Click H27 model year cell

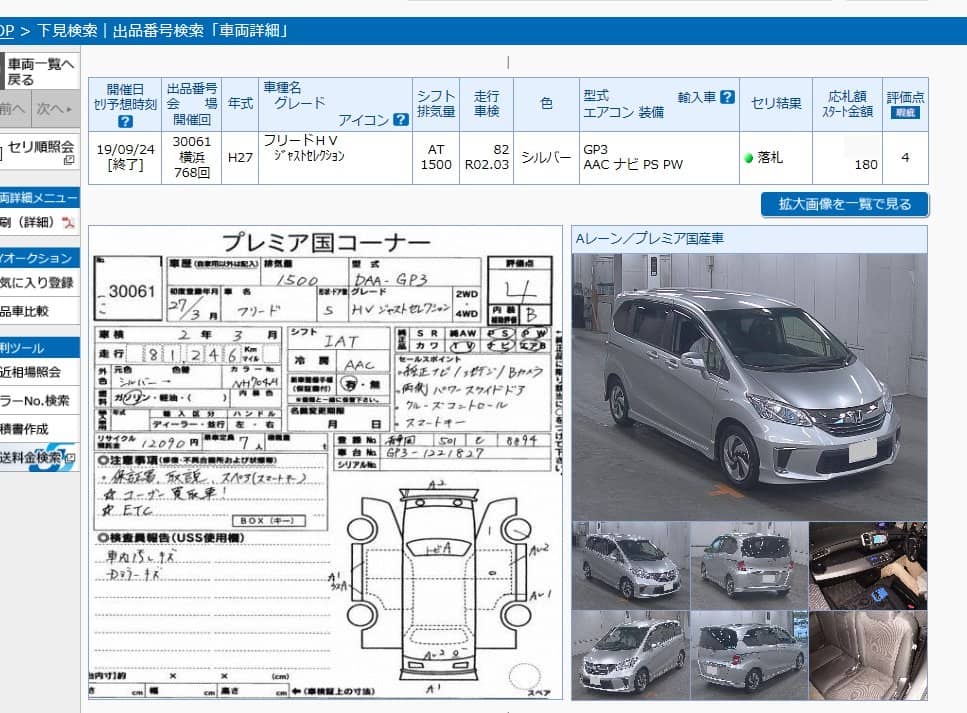point(240,157)
